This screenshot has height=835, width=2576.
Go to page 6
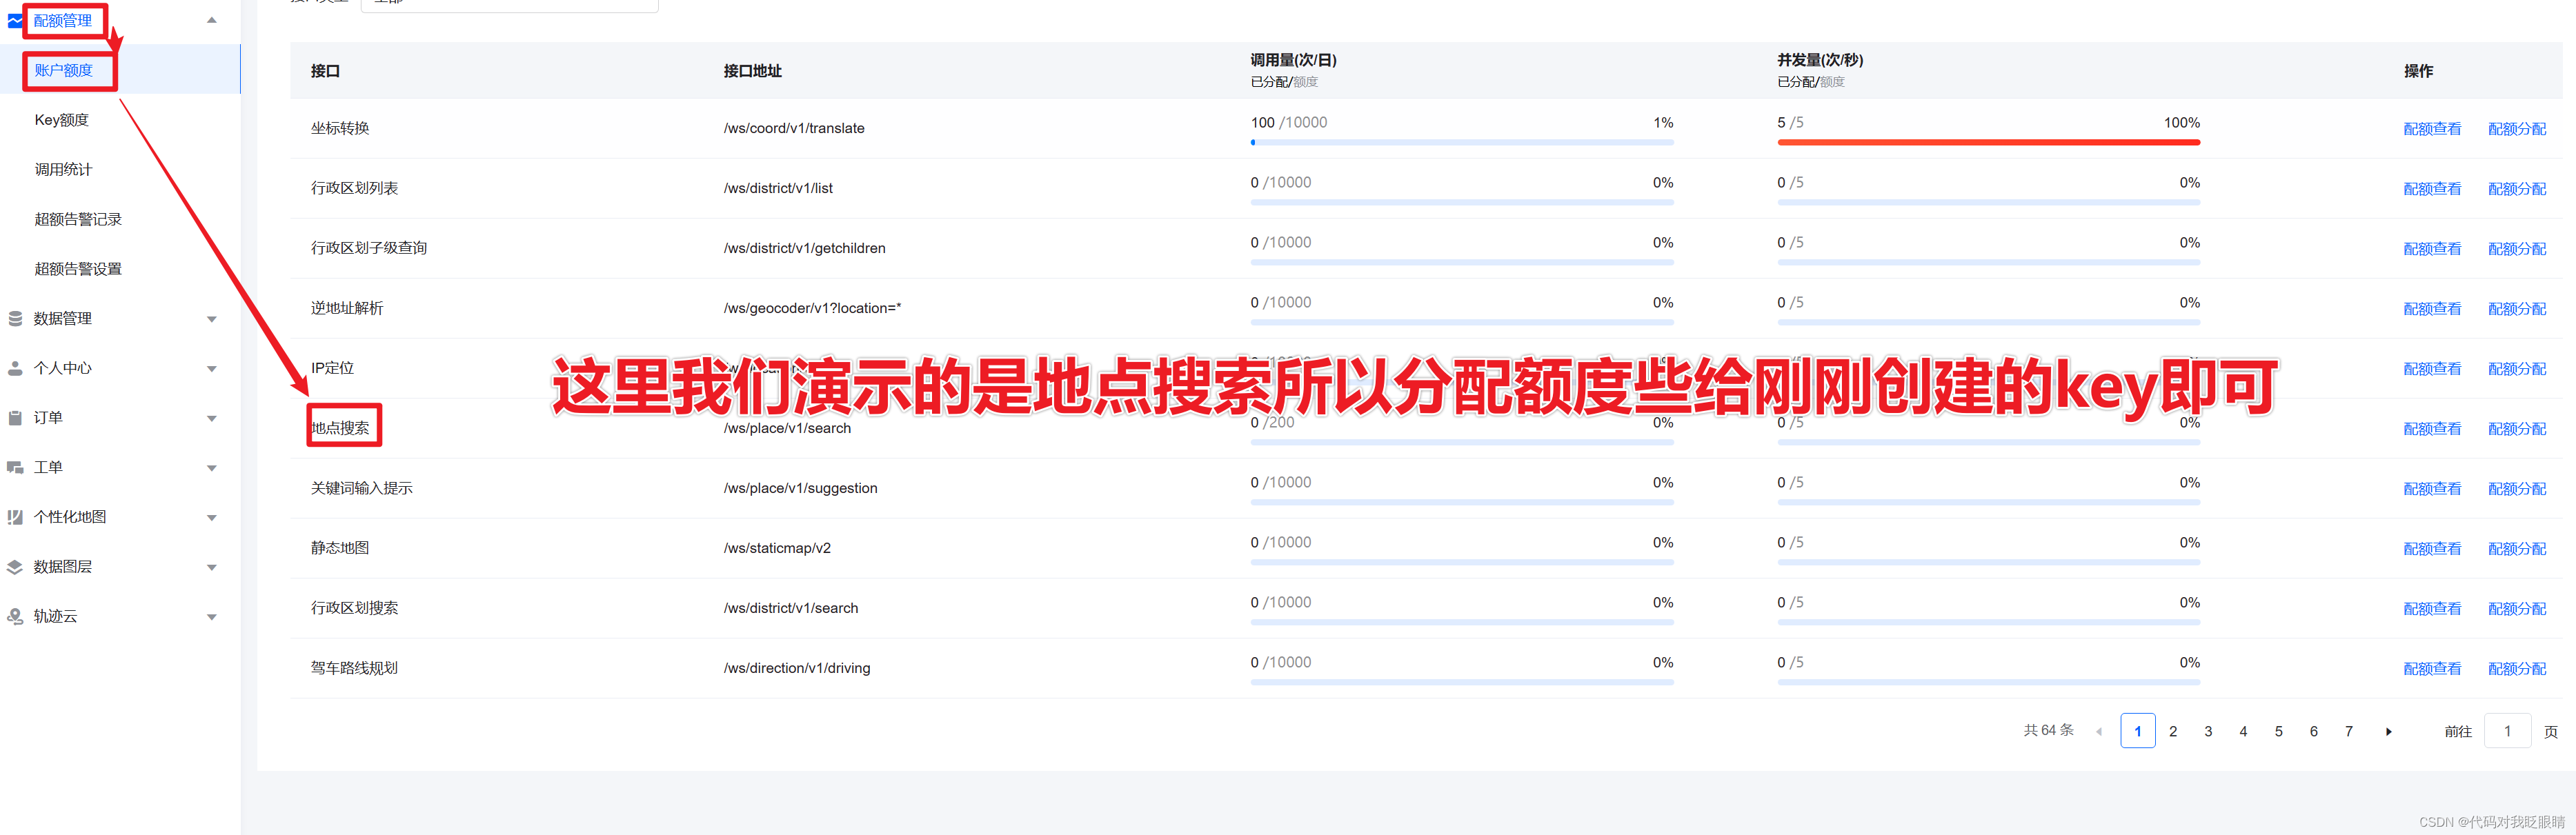pyautogui.click(x=2313, y=731)
